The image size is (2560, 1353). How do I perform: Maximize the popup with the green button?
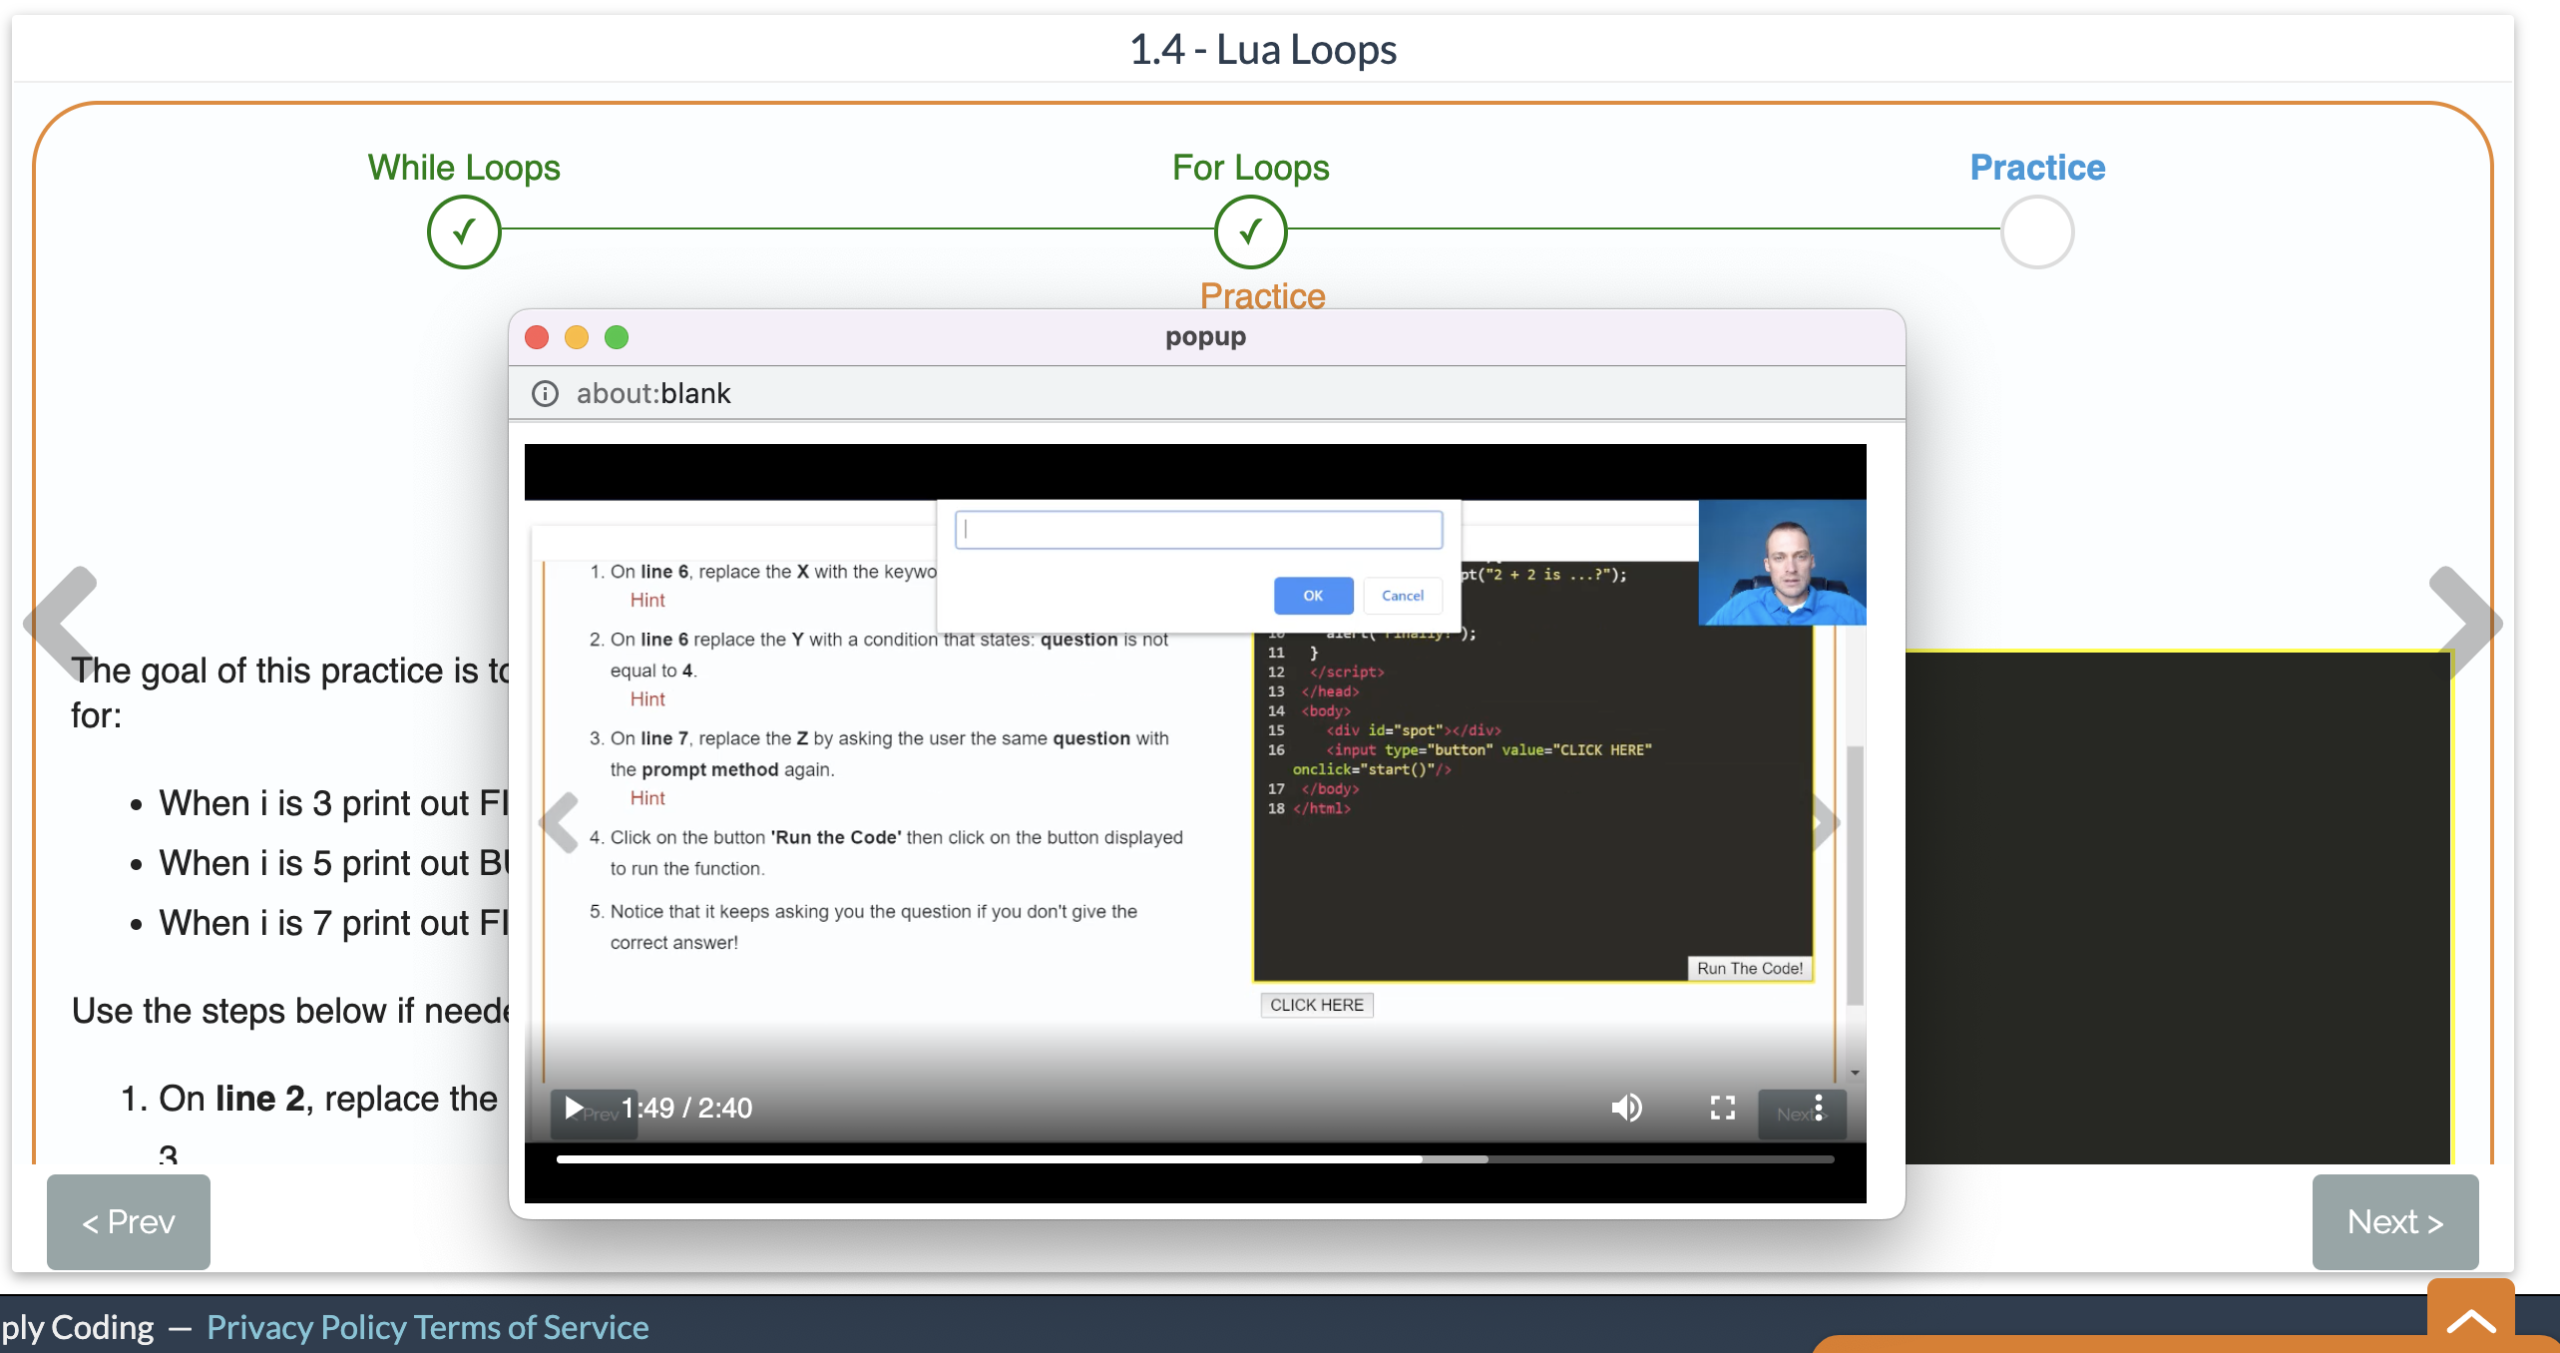pos(617,338)
